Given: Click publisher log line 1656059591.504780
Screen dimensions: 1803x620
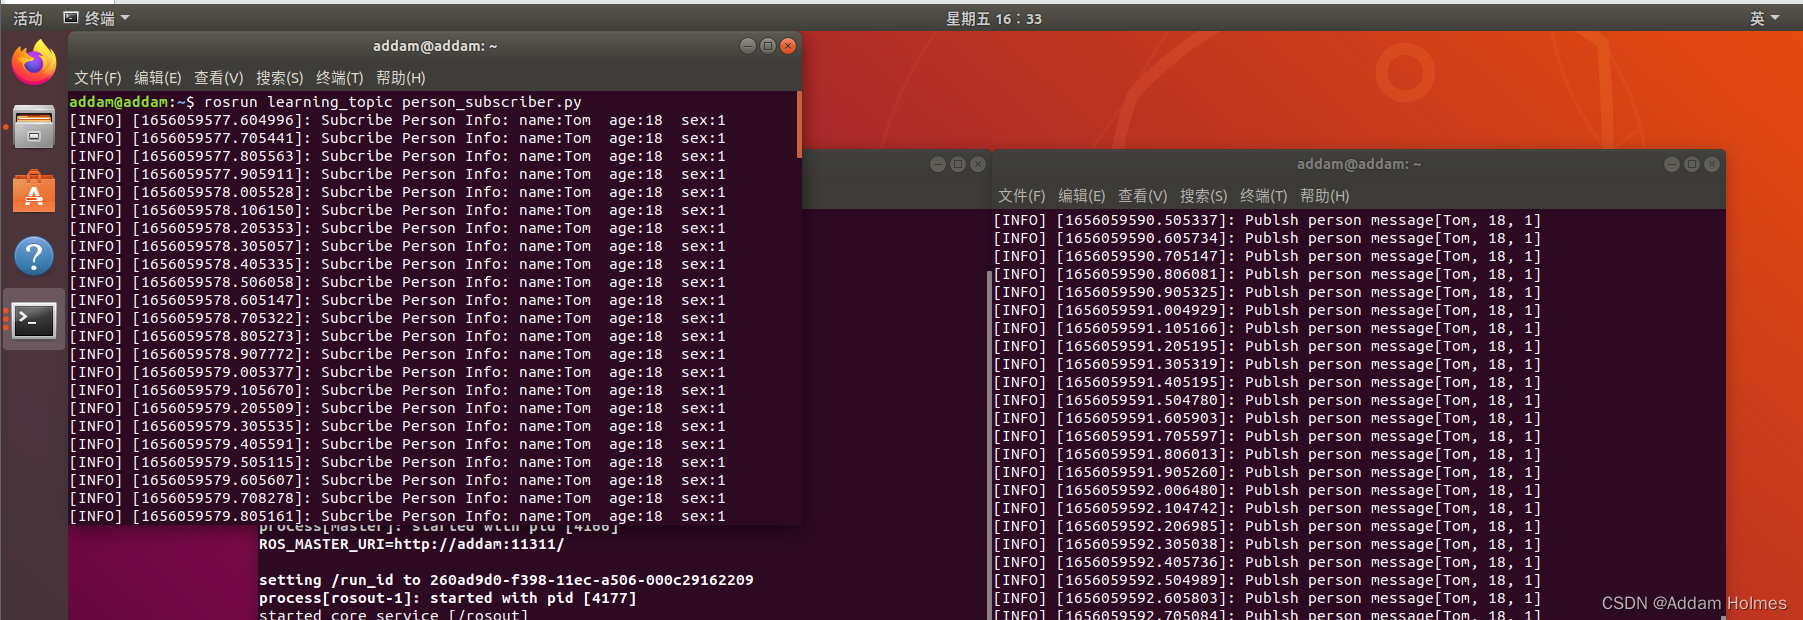Looking at the screenshot, I should point(1267,400).
